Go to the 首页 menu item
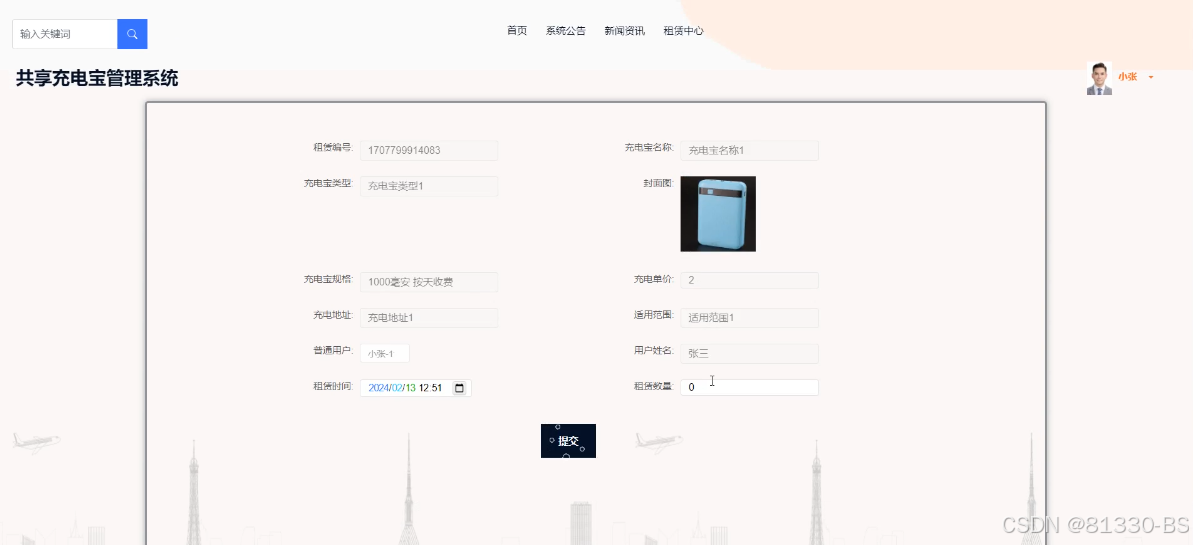The height and width of the screenshot is (545, 1193). pos(517,31)
